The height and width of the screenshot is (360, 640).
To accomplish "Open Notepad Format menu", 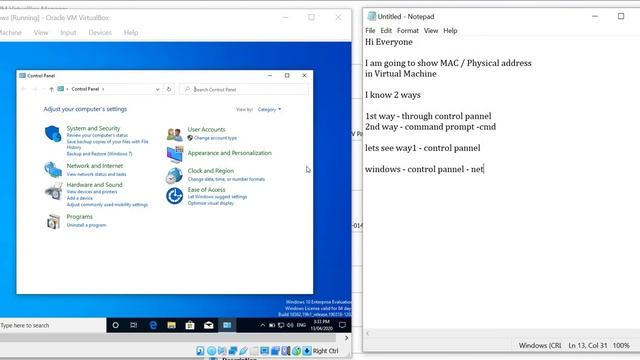I will click(408, 31).
